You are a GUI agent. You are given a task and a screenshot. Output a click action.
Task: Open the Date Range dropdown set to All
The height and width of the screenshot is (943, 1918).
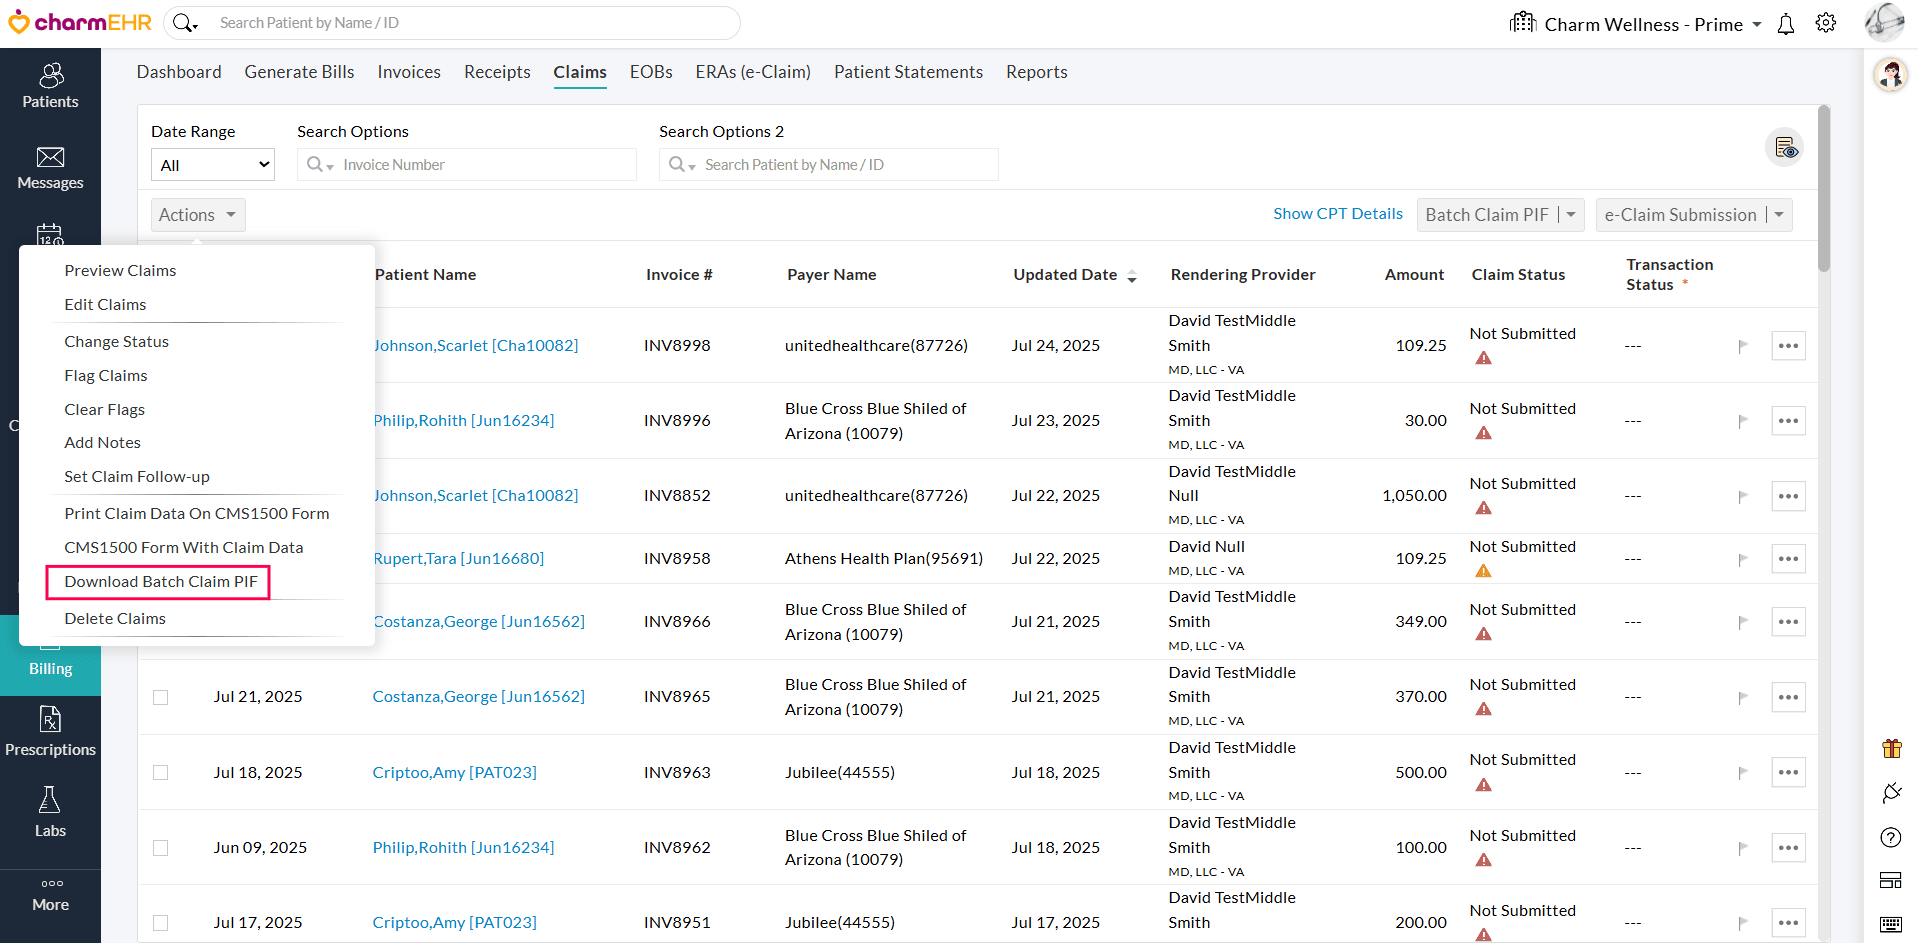(x=212, y=164)
